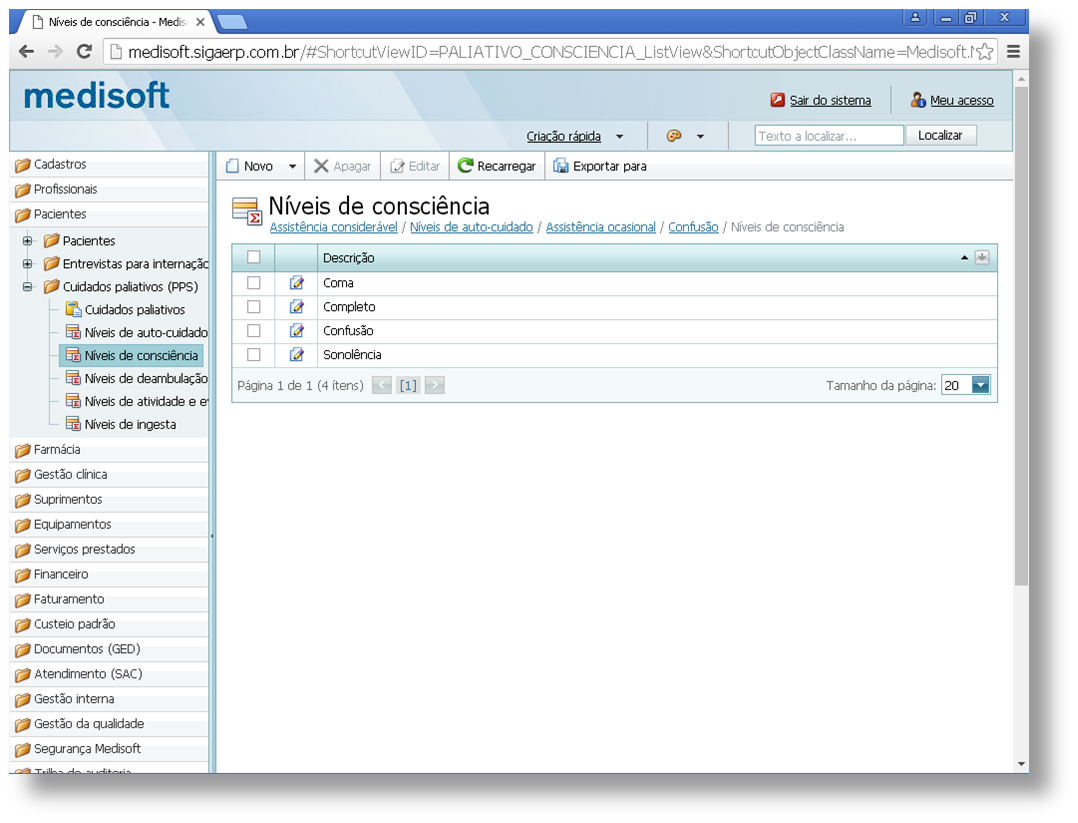
Task: Click the column chooser icon in the Descrição header
Action: [x=982, y=257]
